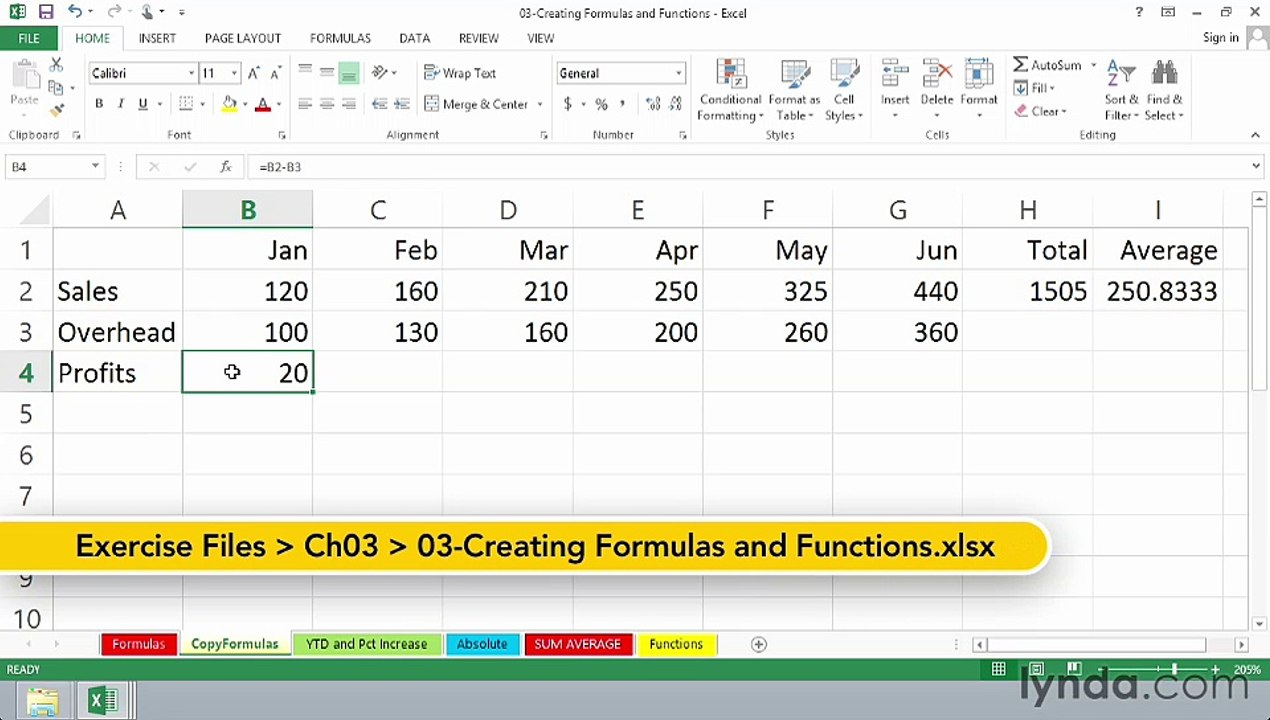Open Sort & Filter menu
The width and height of the screenshot is (1270, 720).
click(1121, 91)
